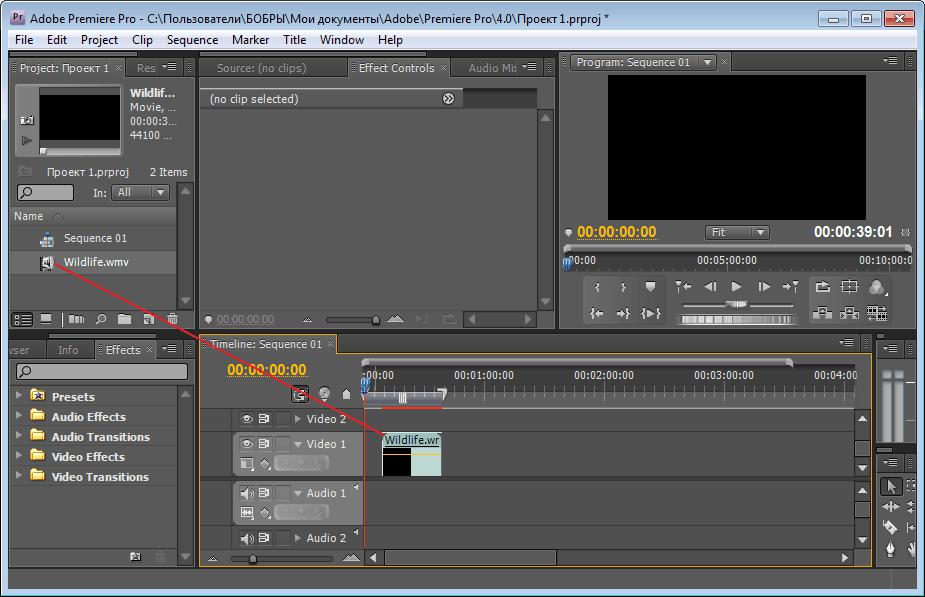Click Set Unnumbered Marker in Program monitor

[650, 287]
